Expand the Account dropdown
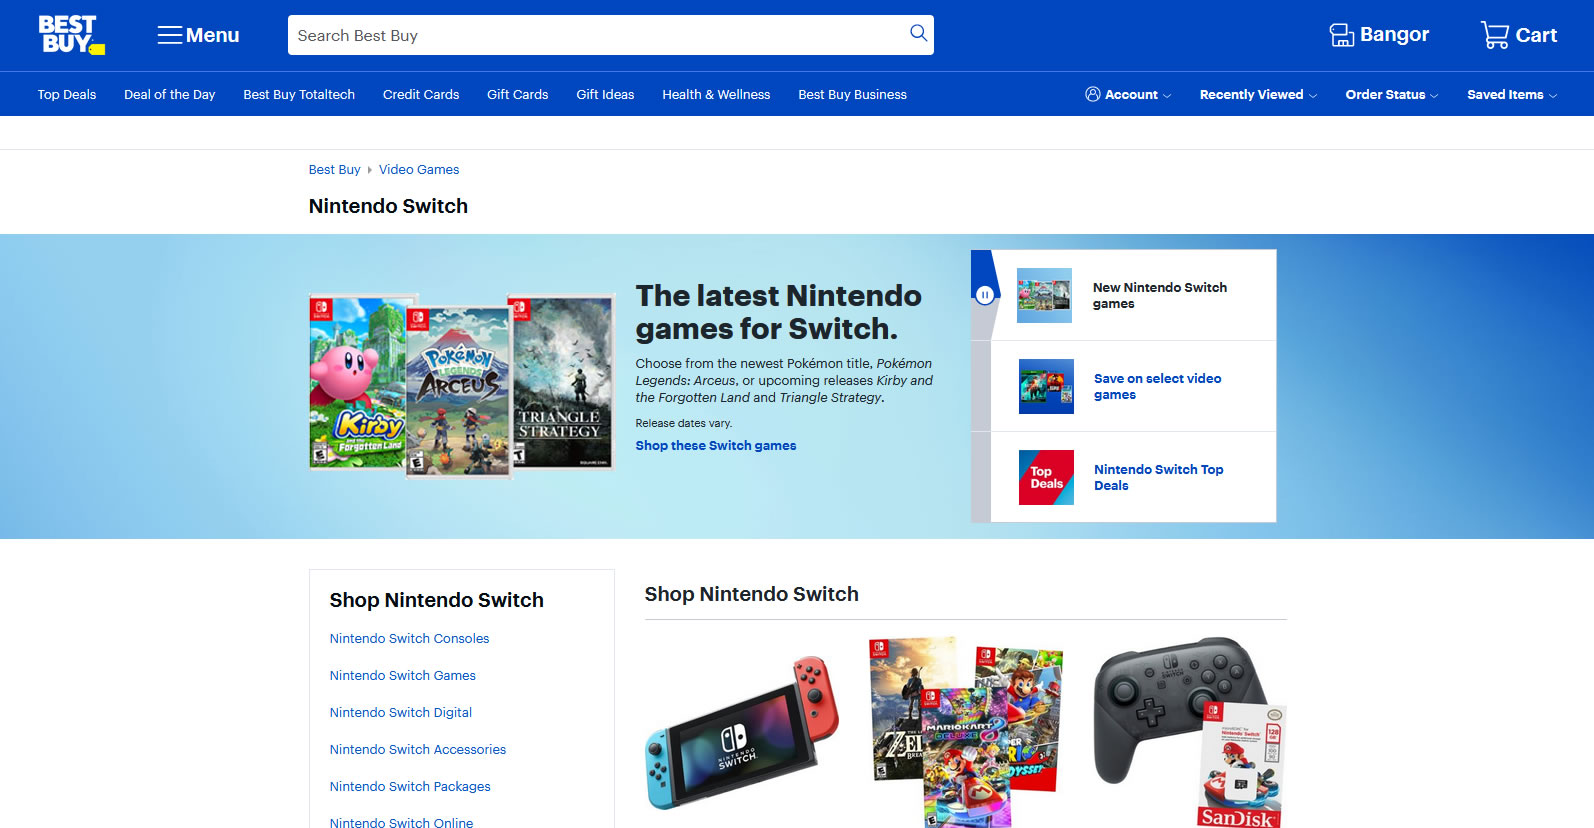The width and height of the screenshot is (1594, 828). click(x=1128, y=94)
